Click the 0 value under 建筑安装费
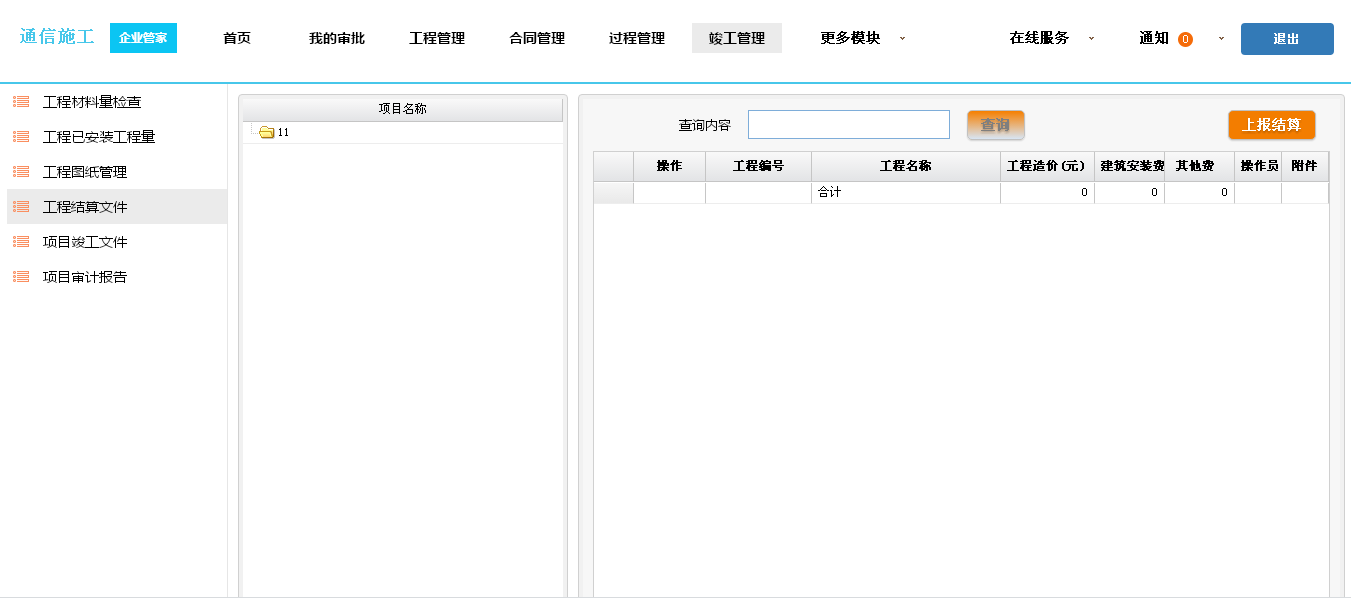Image resolution: width=1351 pixels, height=598 pixels. (x=1154, y=192)
